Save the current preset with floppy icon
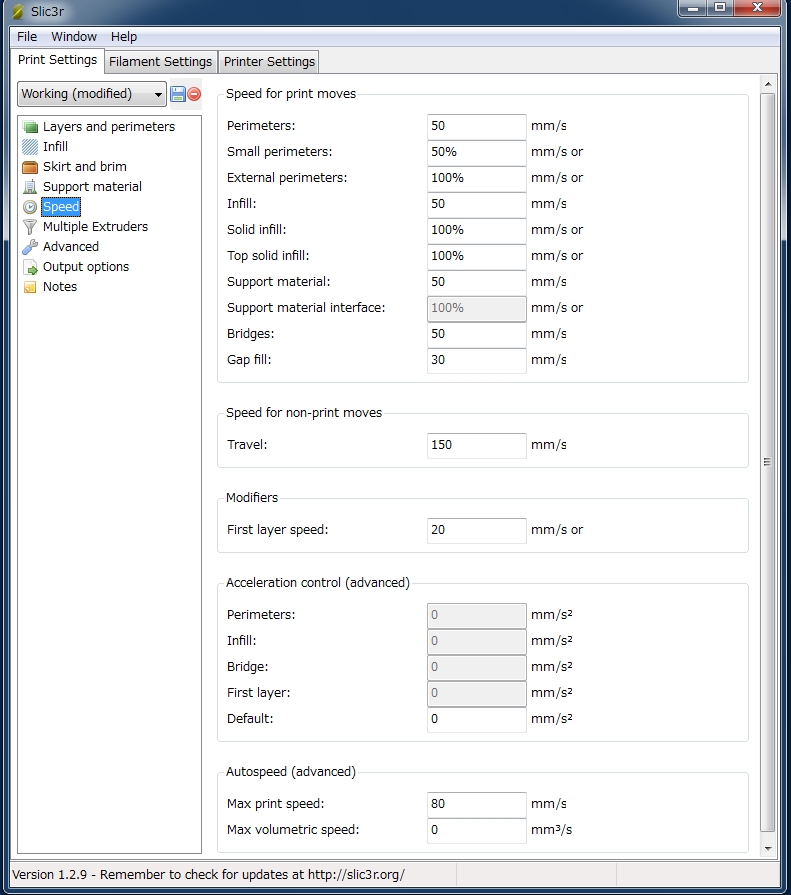 (x=178, y=94)
